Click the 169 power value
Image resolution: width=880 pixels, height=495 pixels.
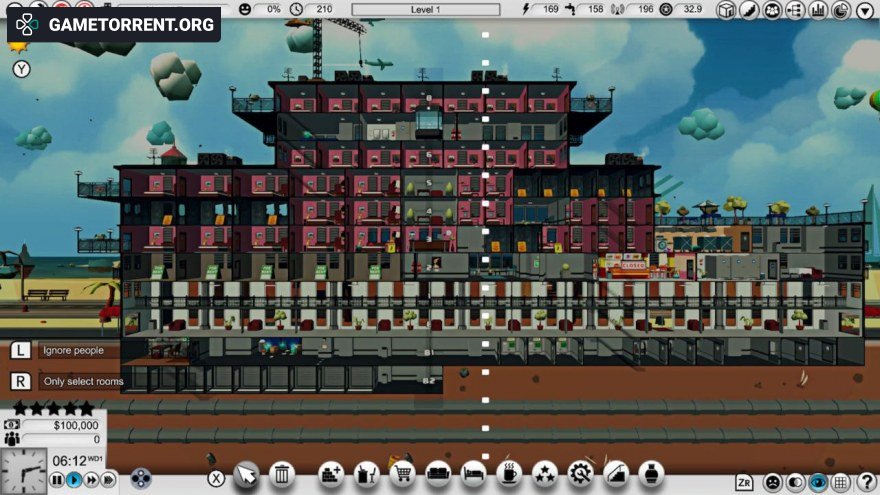coord(551,9)
